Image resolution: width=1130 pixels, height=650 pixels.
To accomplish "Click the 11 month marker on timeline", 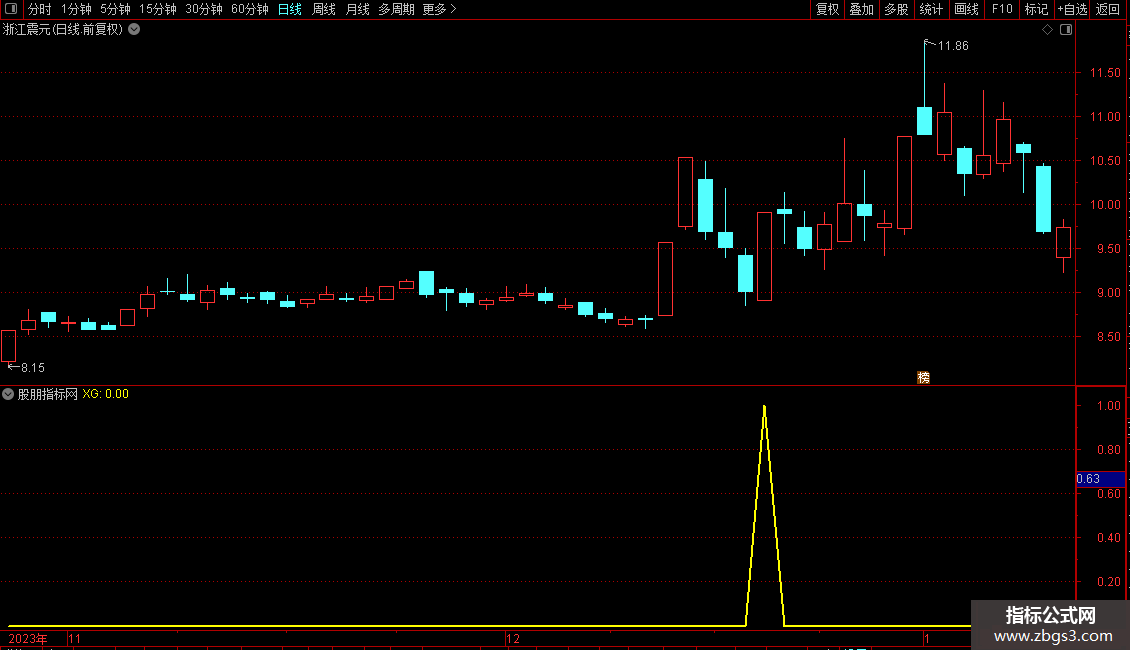I will 74,639.
